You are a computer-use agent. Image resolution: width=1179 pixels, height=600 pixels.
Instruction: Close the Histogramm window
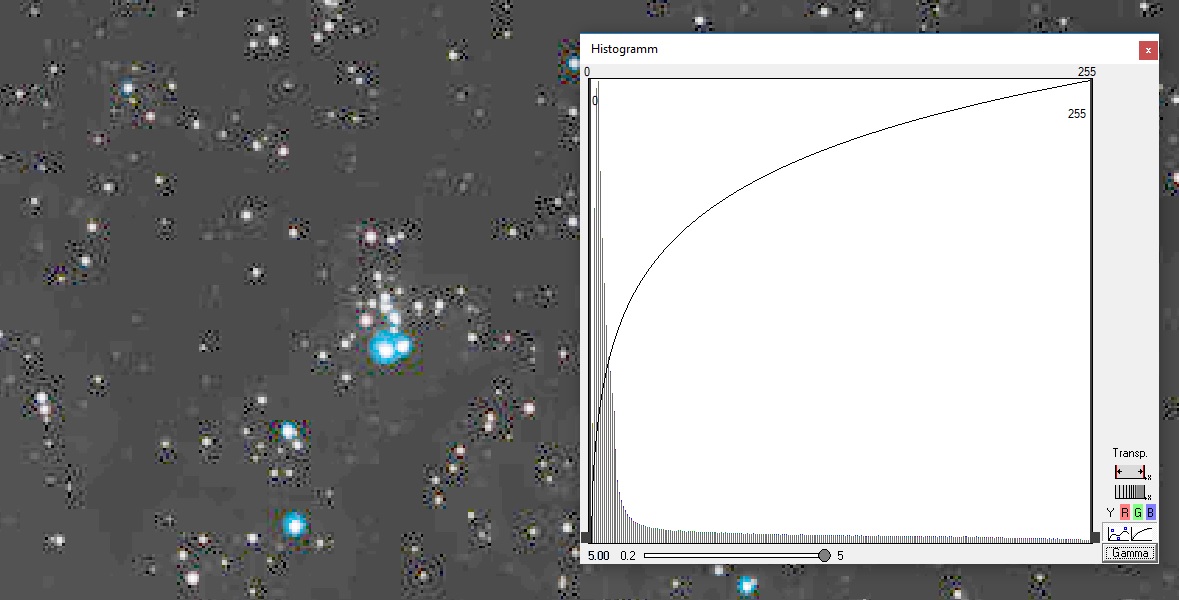(1148, 49)
